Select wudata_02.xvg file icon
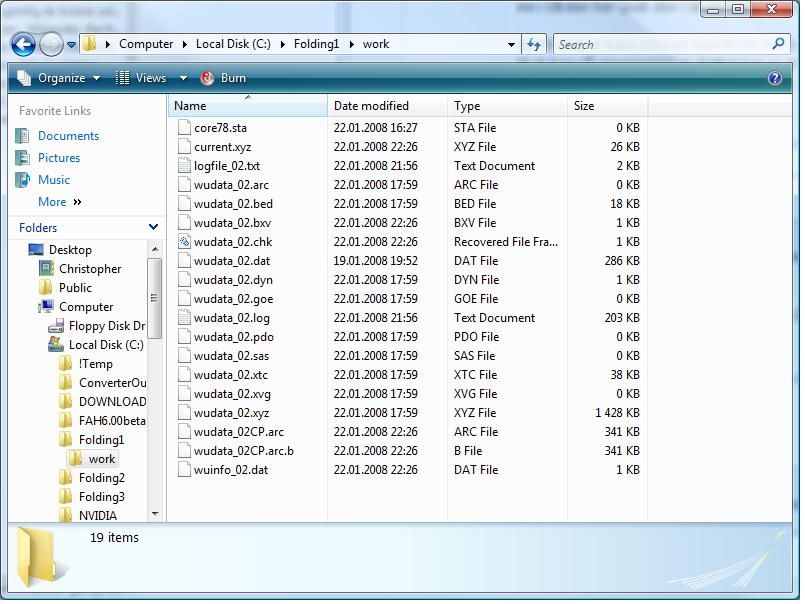The height and width of the screenshot is (604, 805). pyautogui.click(x=184, y=394)
